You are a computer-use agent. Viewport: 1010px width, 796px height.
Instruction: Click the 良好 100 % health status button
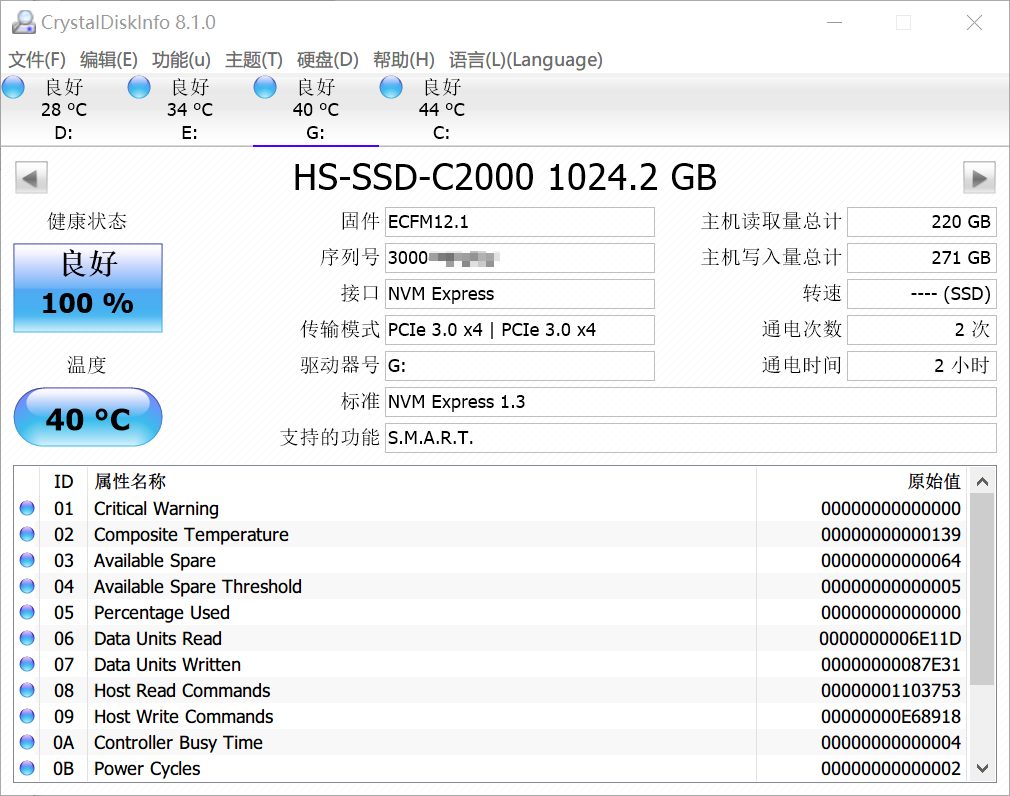[x=88, y=288]
